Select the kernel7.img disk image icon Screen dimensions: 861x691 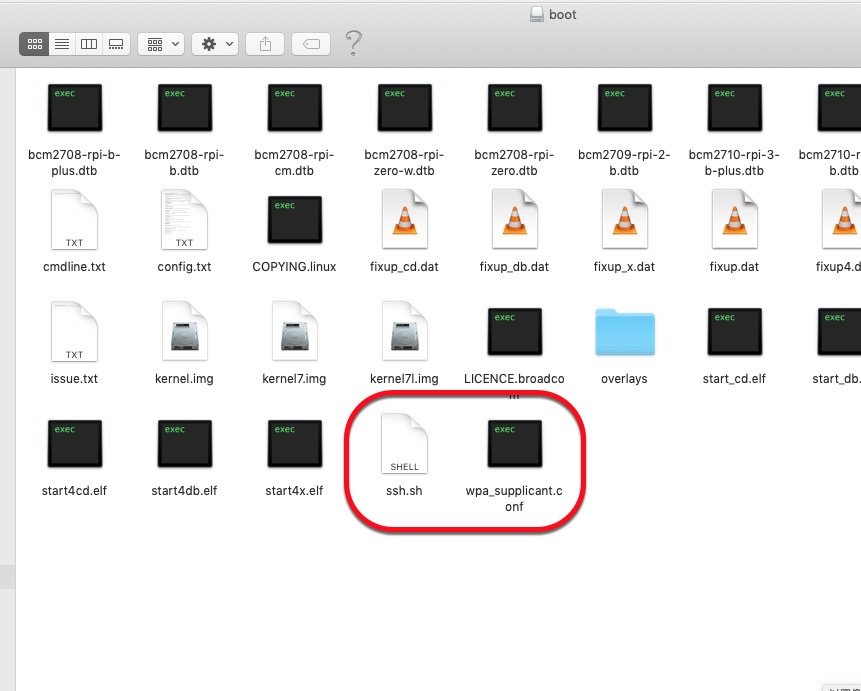(x=294, y=331)
